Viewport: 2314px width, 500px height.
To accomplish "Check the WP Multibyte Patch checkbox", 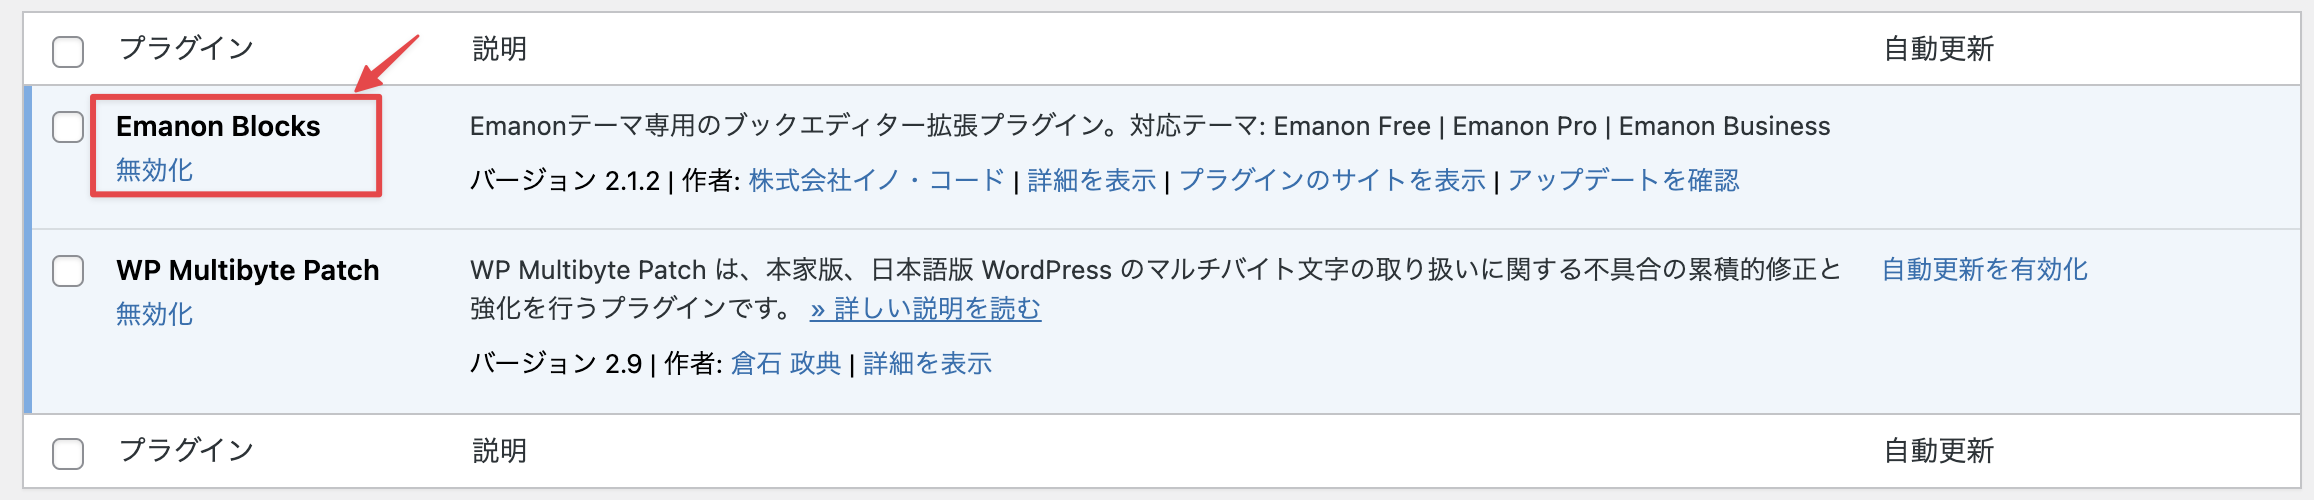I will [68, 271].
